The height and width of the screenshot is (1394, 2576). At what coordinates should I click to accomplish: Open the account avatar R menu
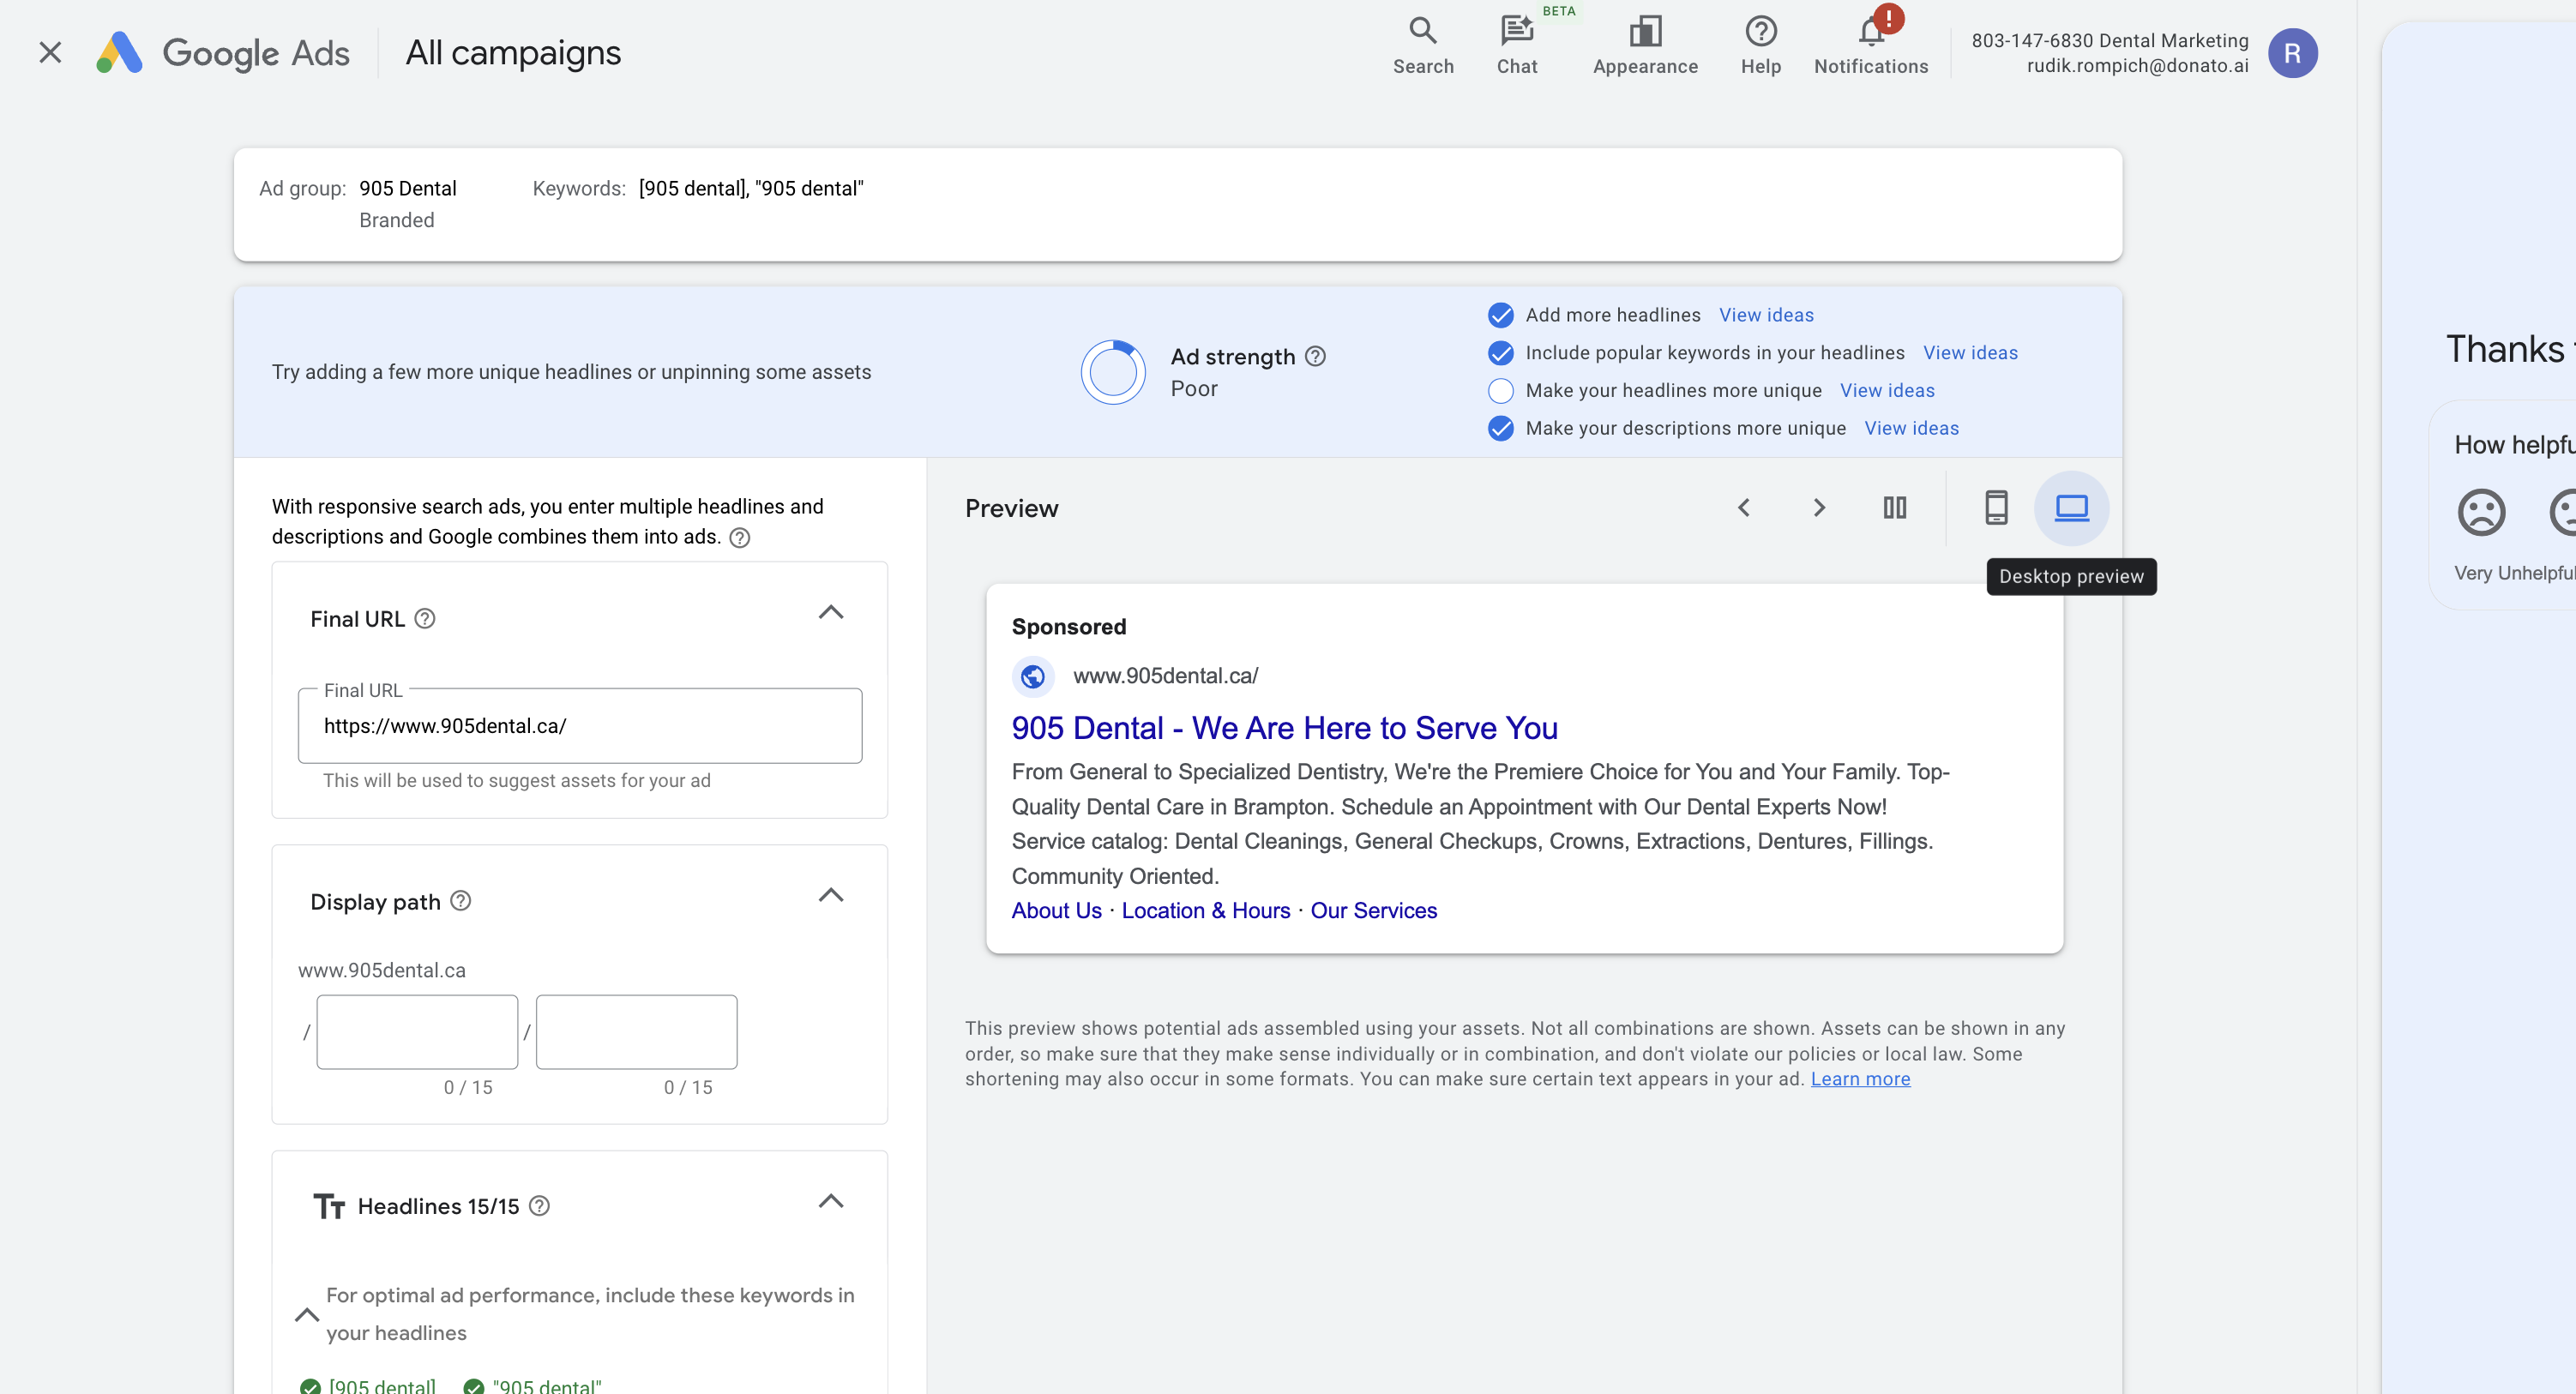pyautogui.click(x=2292, y=53)
